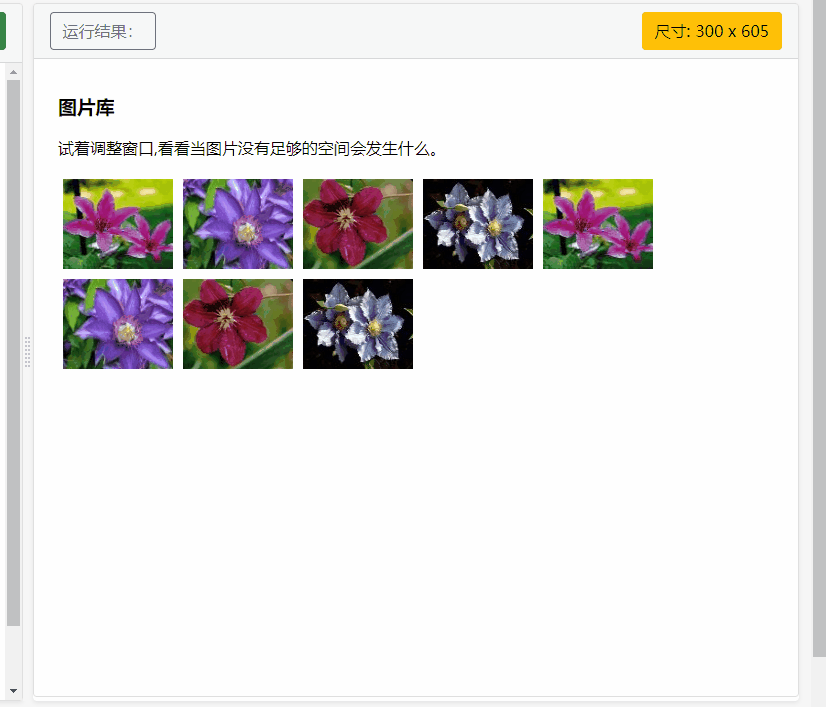Image resolution: width=826 pixels, height=707 pixels.
Task: Open the red flower thumbnail in bottom row
Action: 237,323
